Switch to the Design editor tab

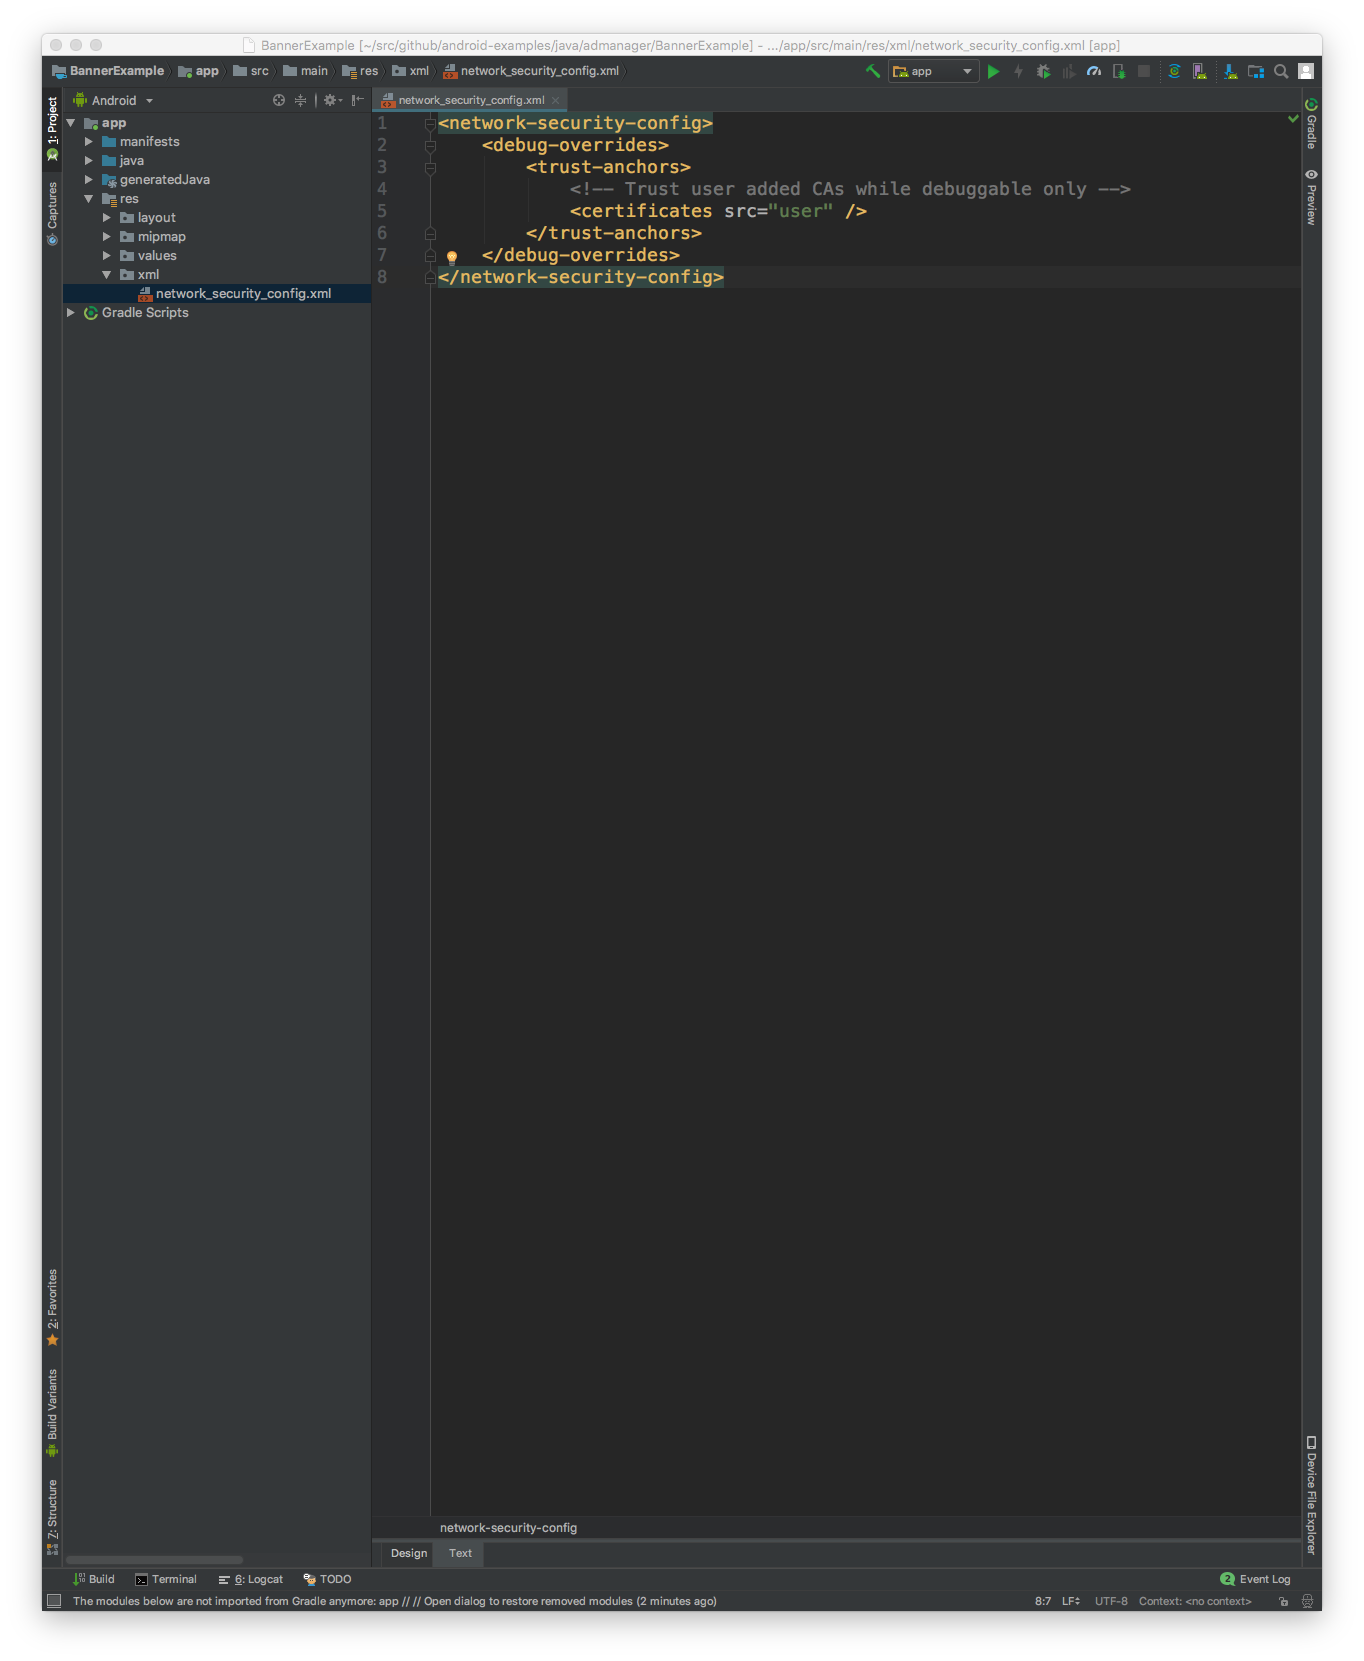(x=408, y=1553)
